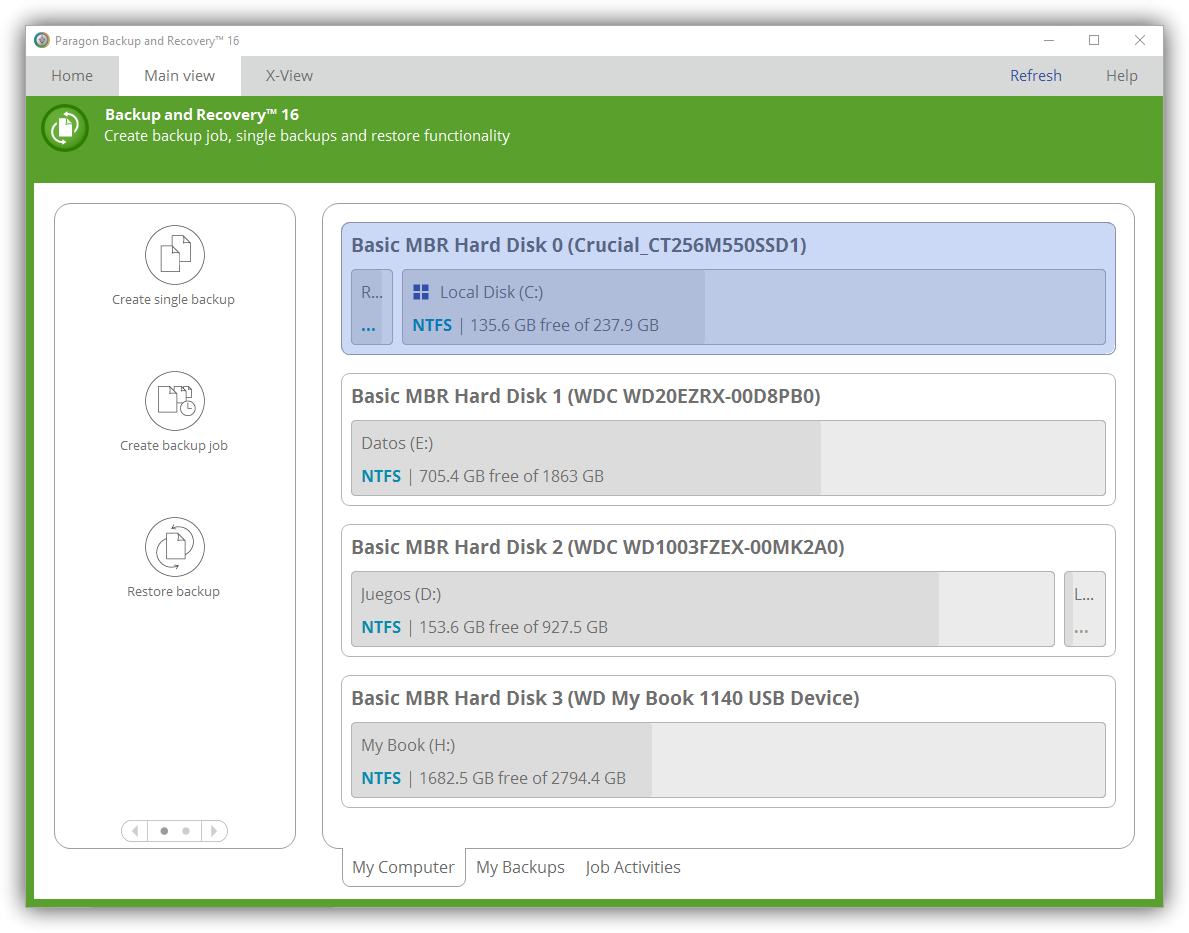Minimize the Paragon window
Viewport: 1189px width, 933px height.
[x=1049, y=40]
